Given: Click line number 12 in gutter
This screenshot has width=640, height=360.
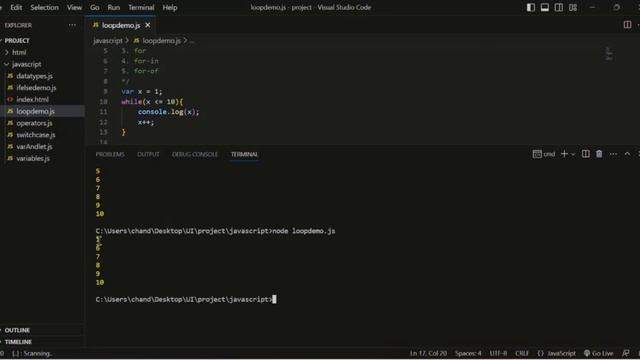Looking at the screenshot, I should (x=103, y=122).
